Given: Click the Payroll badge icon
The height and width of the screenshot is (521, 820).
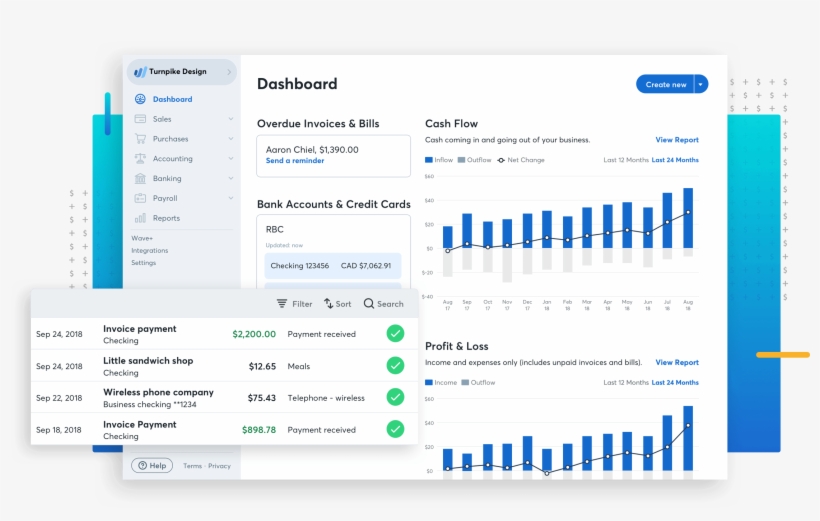Looking at the screenshot, I should click(140, 198).
